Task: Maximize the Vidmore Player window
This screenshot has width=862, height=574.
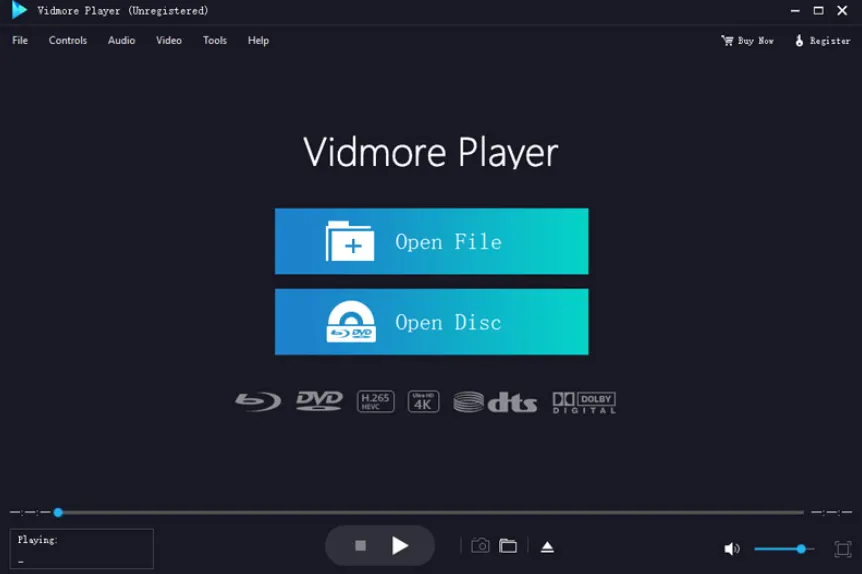Action: pyautogui.click(x=819, y=10)
